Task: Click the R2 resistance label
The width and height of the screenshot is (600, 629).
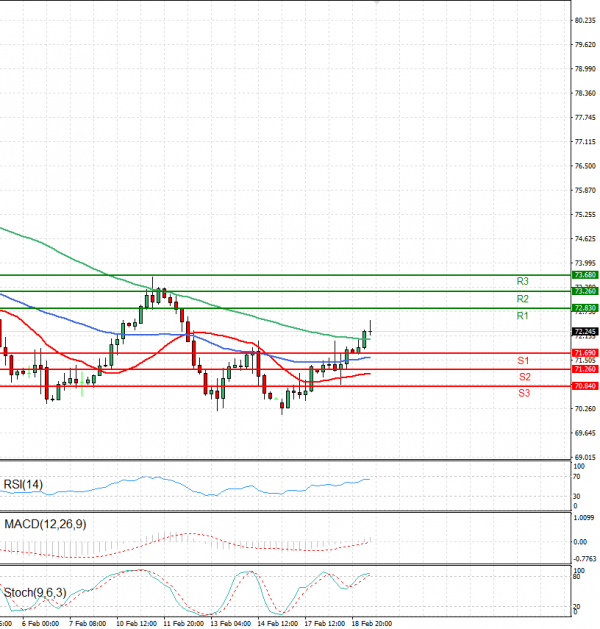Action: click(522, 299)
